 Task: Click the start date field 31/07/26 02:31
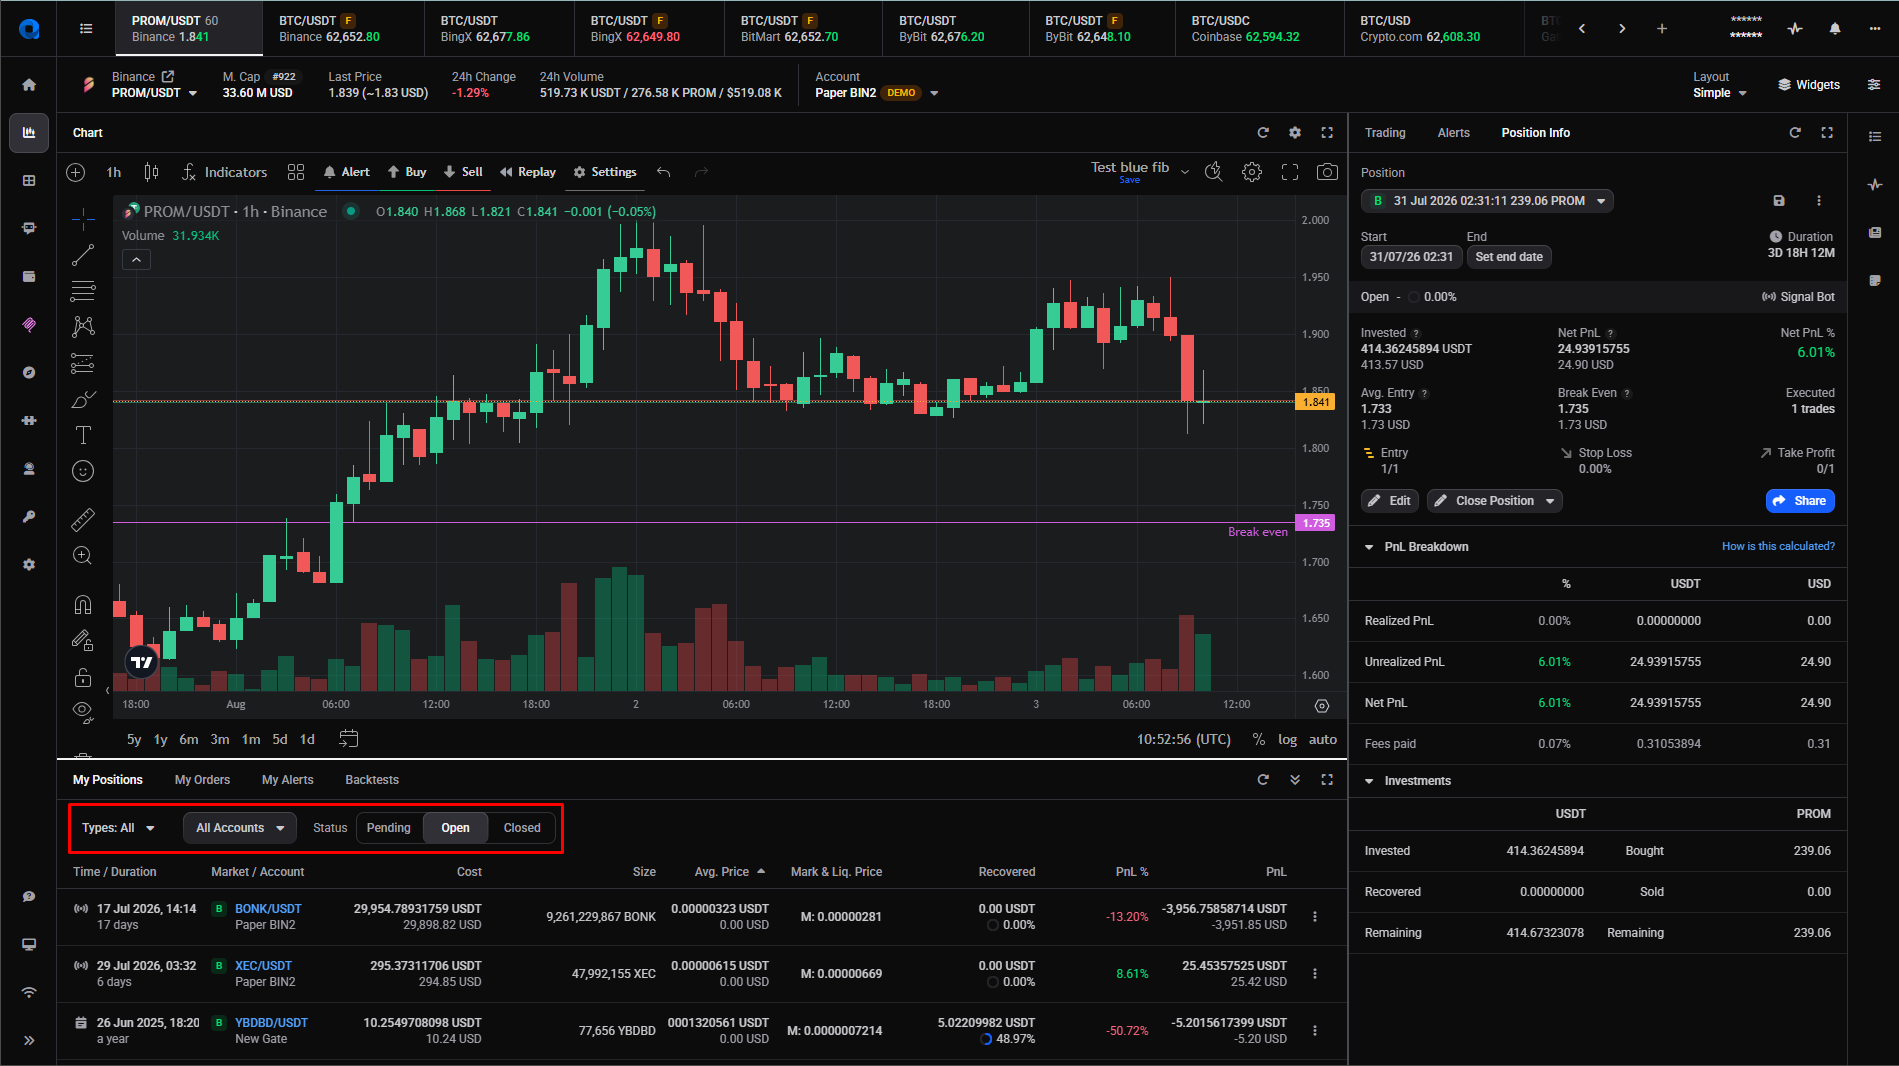pyautogui.click(x=1411, y=257)
